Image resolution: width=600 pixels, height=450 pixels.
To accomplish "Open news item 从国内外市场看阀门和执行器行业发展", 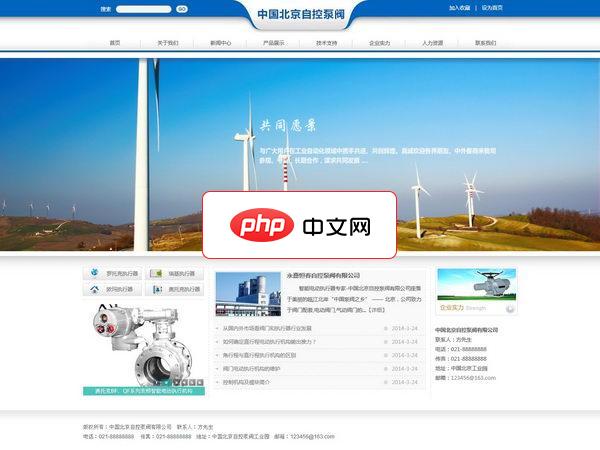I will point(267,328).
